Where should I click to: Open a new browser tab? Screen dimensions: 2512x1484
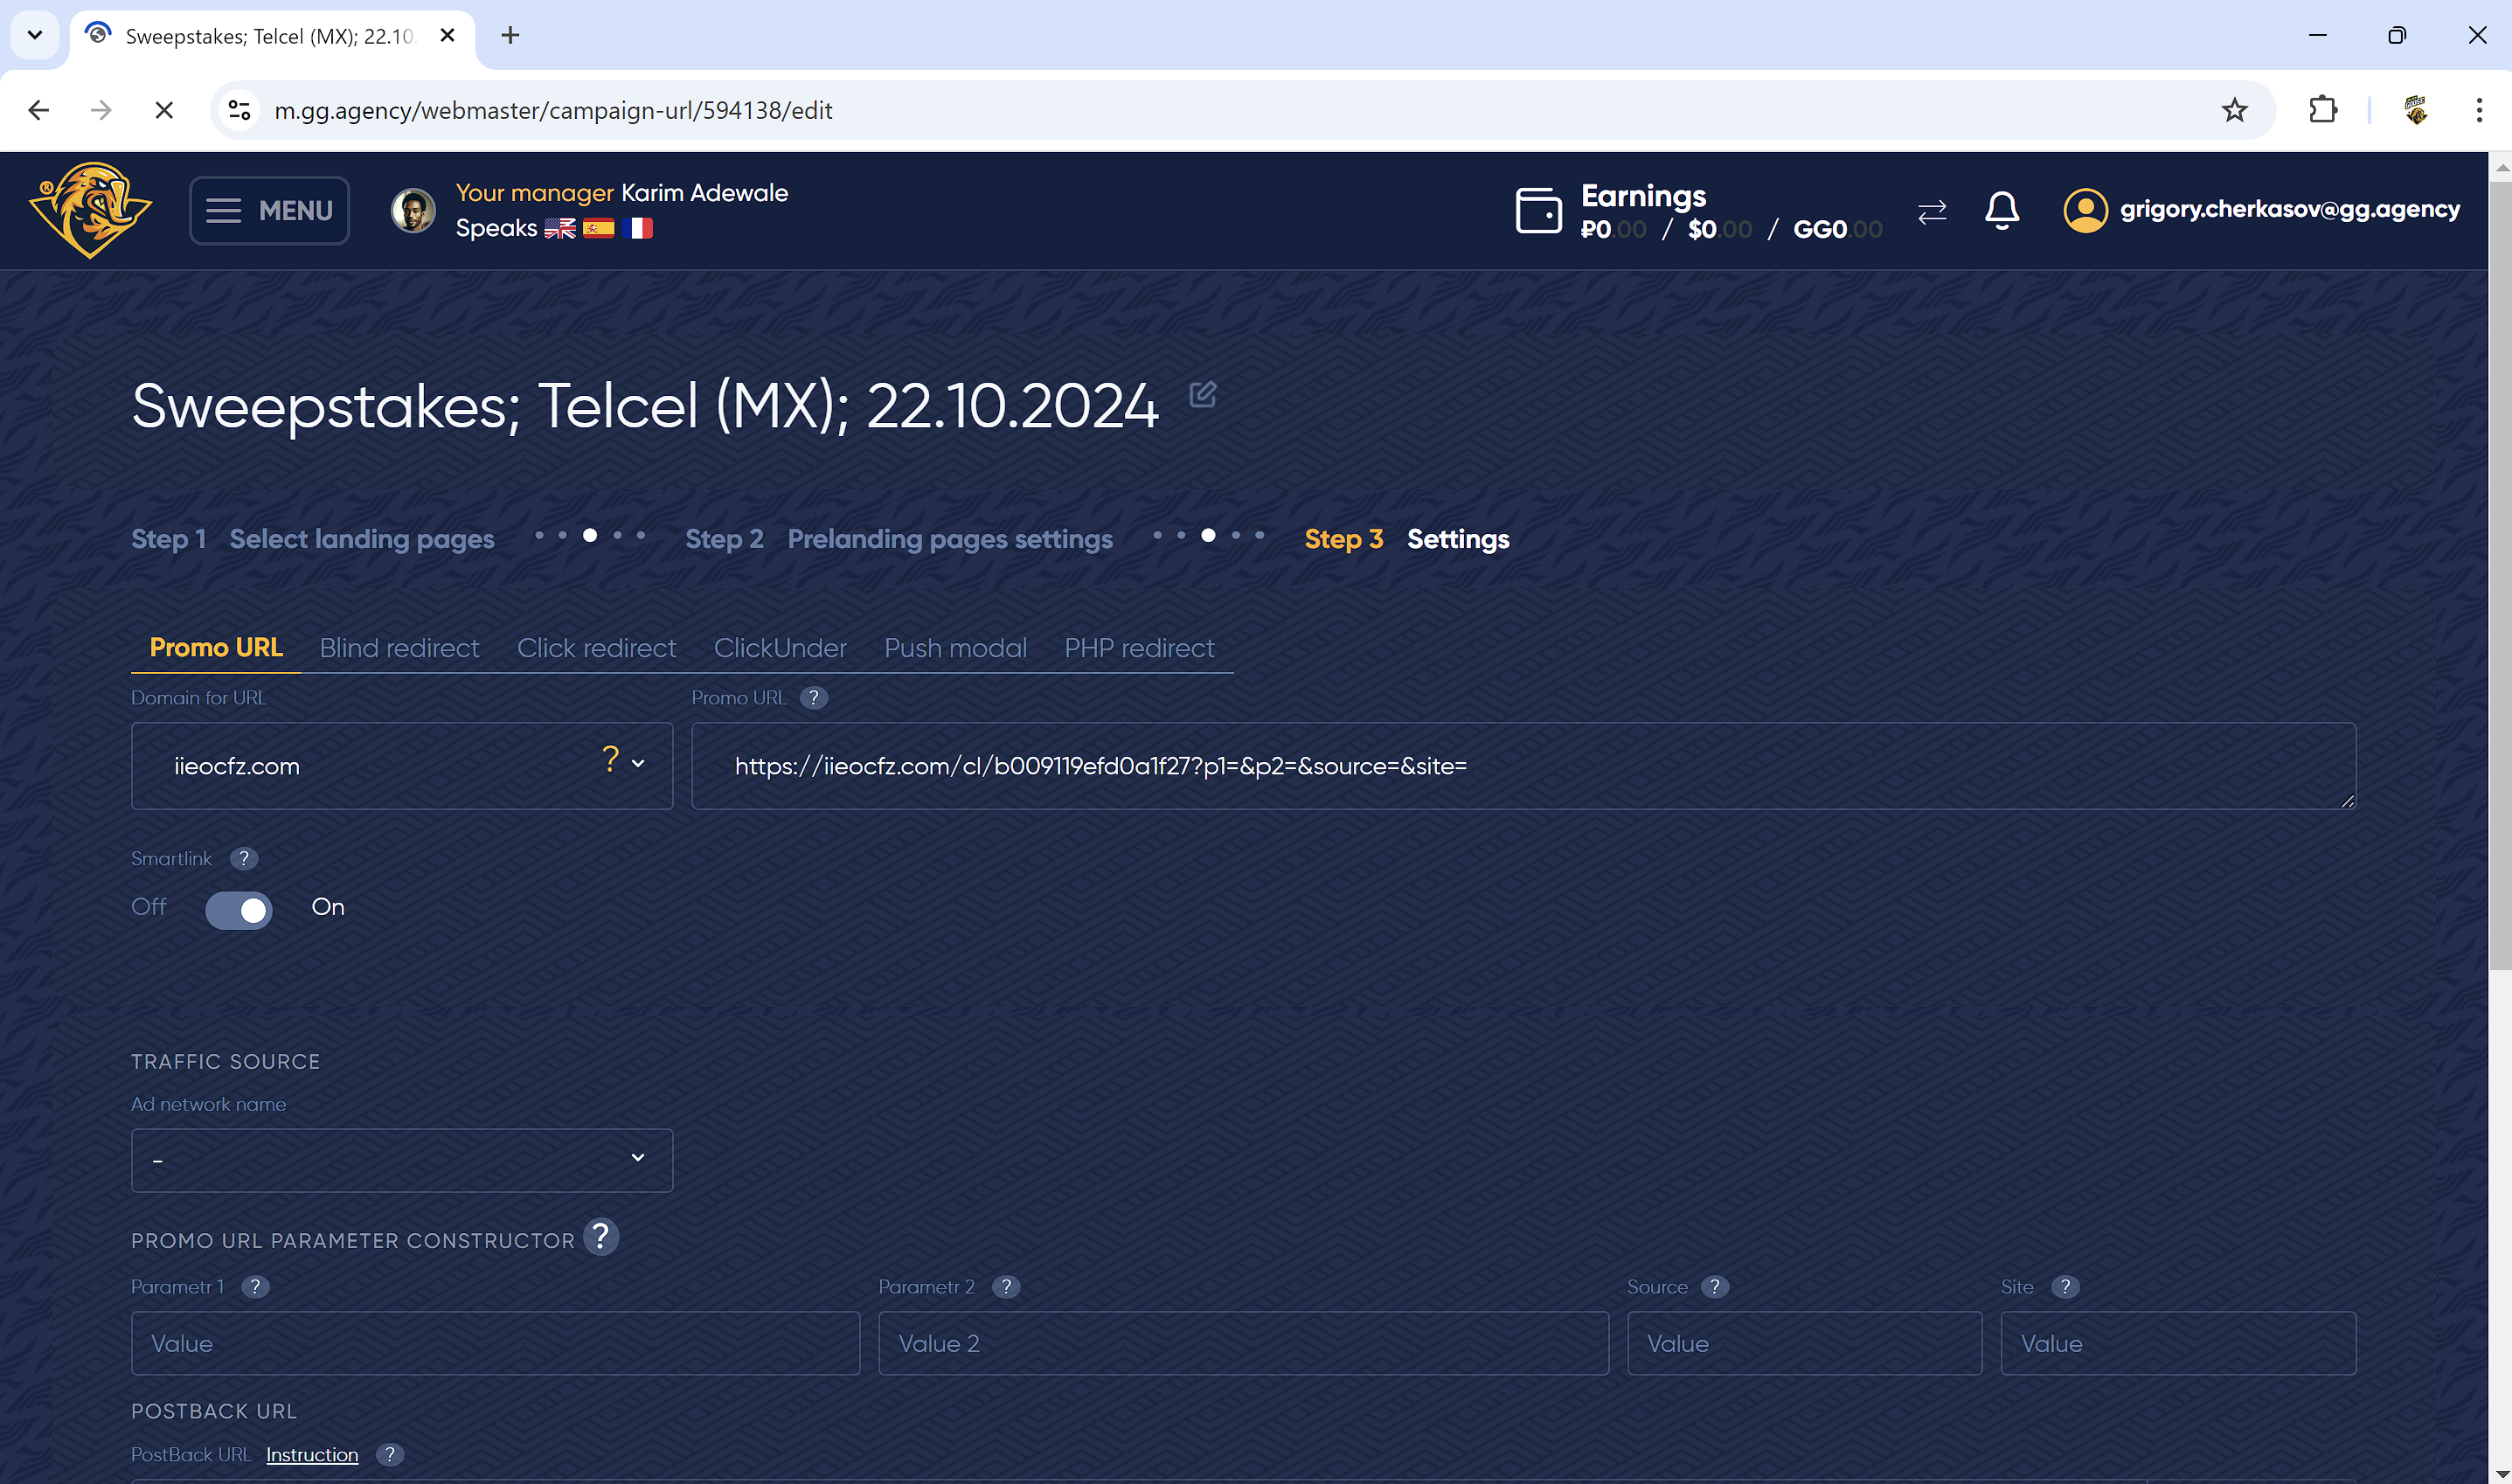coord(510,36)
